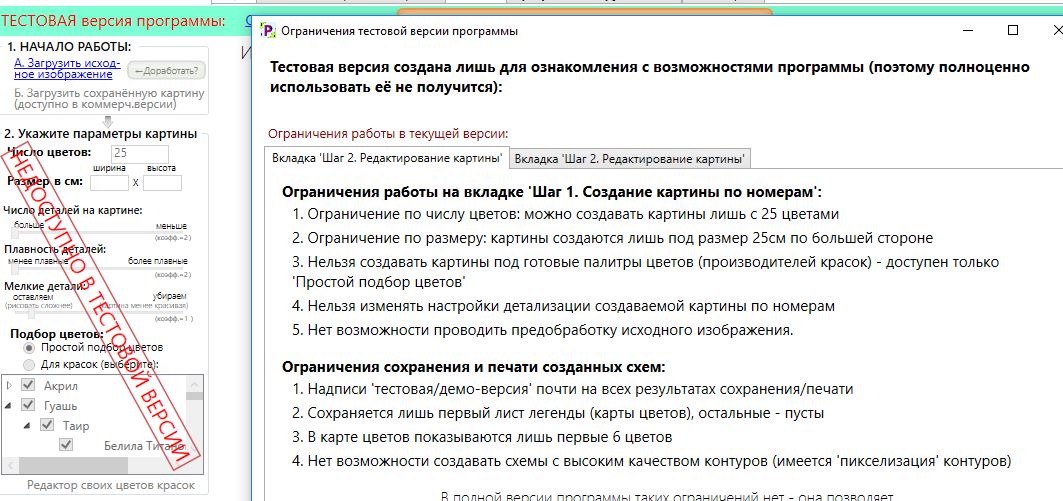Click the line '2. Сохраняется лишь первый лист легенды'
Image resolution: width=1063 pixels, height=501 pixels.
559,413
